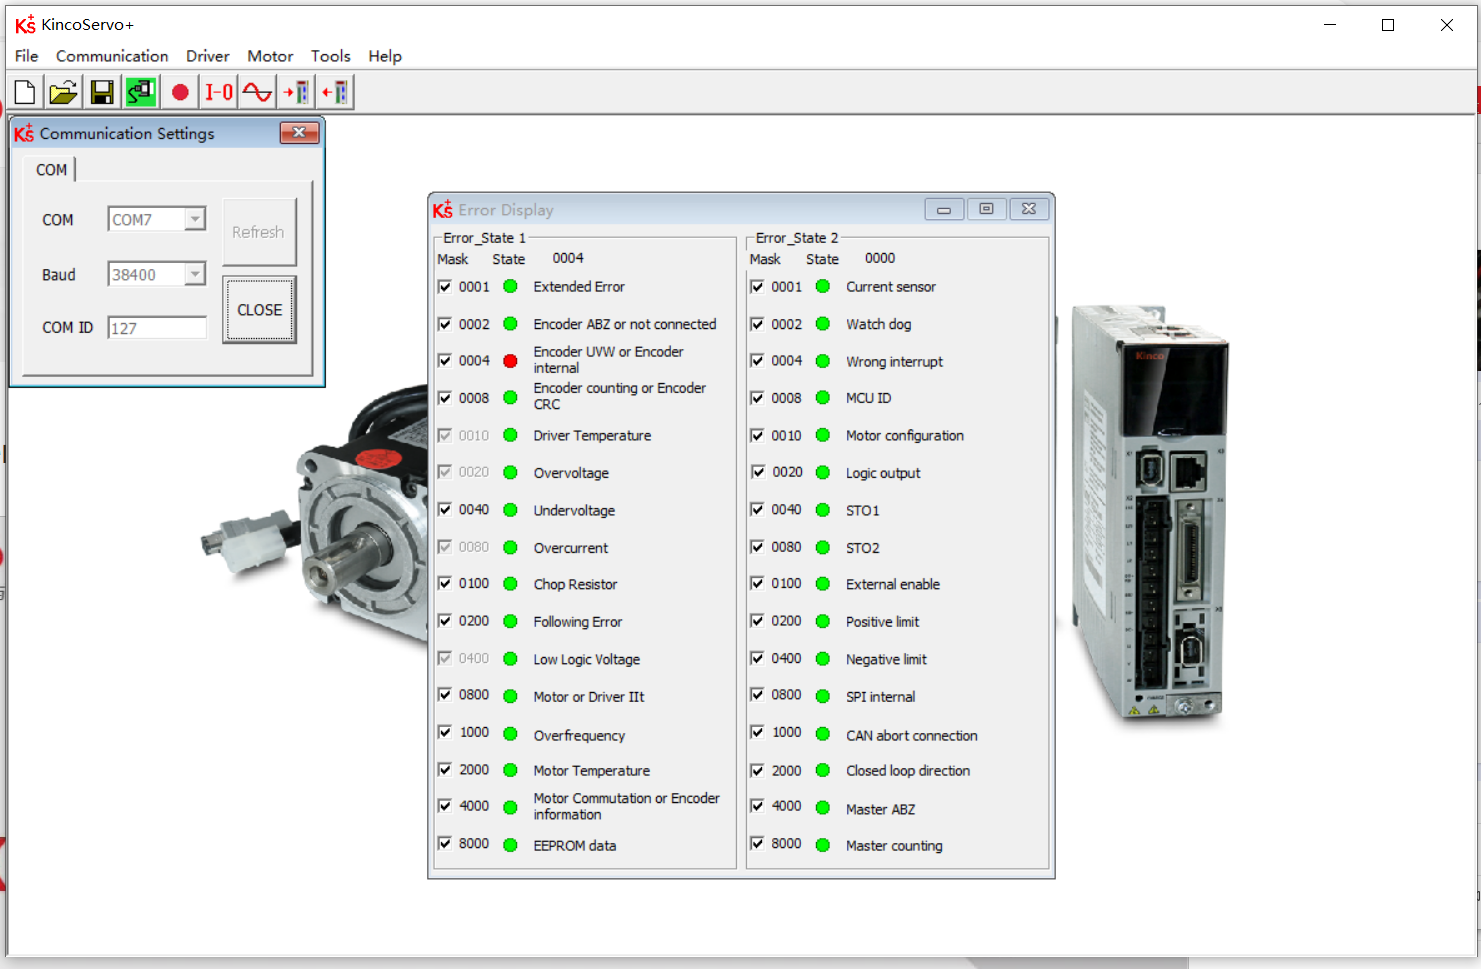Viewport: 1481px width, 969px height.
Task: Click the green LED beside CAN abort connection
Action: click(x=823, y=734)
